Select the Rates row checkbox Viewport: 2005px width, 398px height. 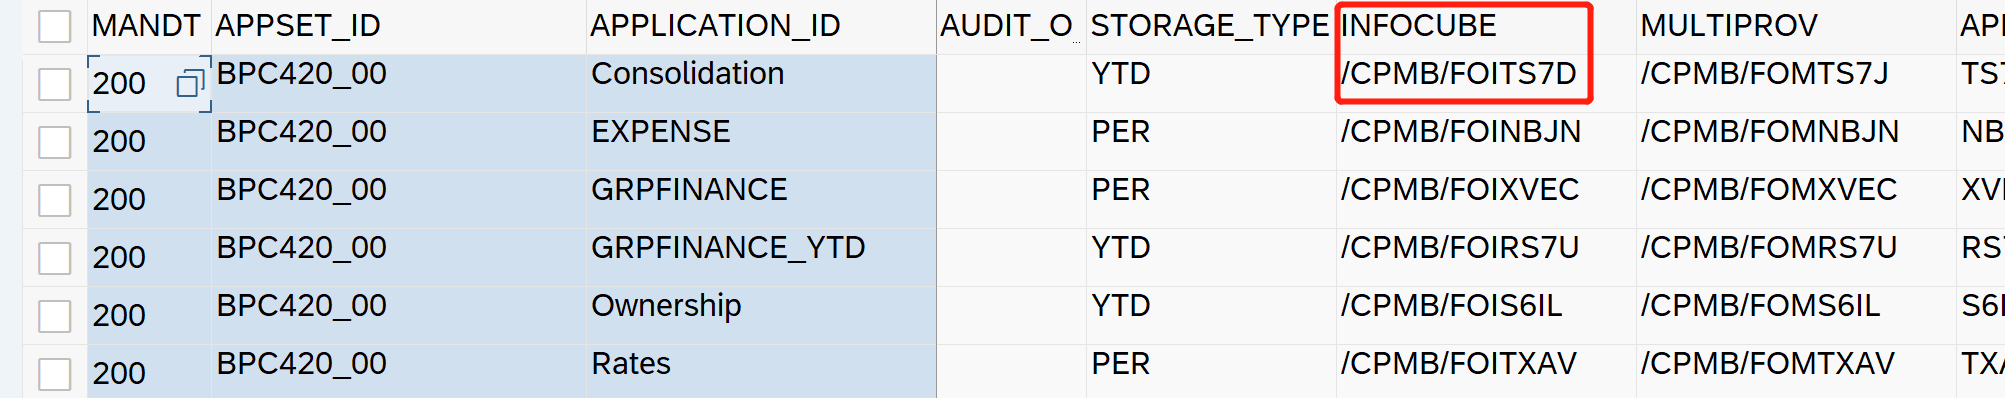(55, 374)
